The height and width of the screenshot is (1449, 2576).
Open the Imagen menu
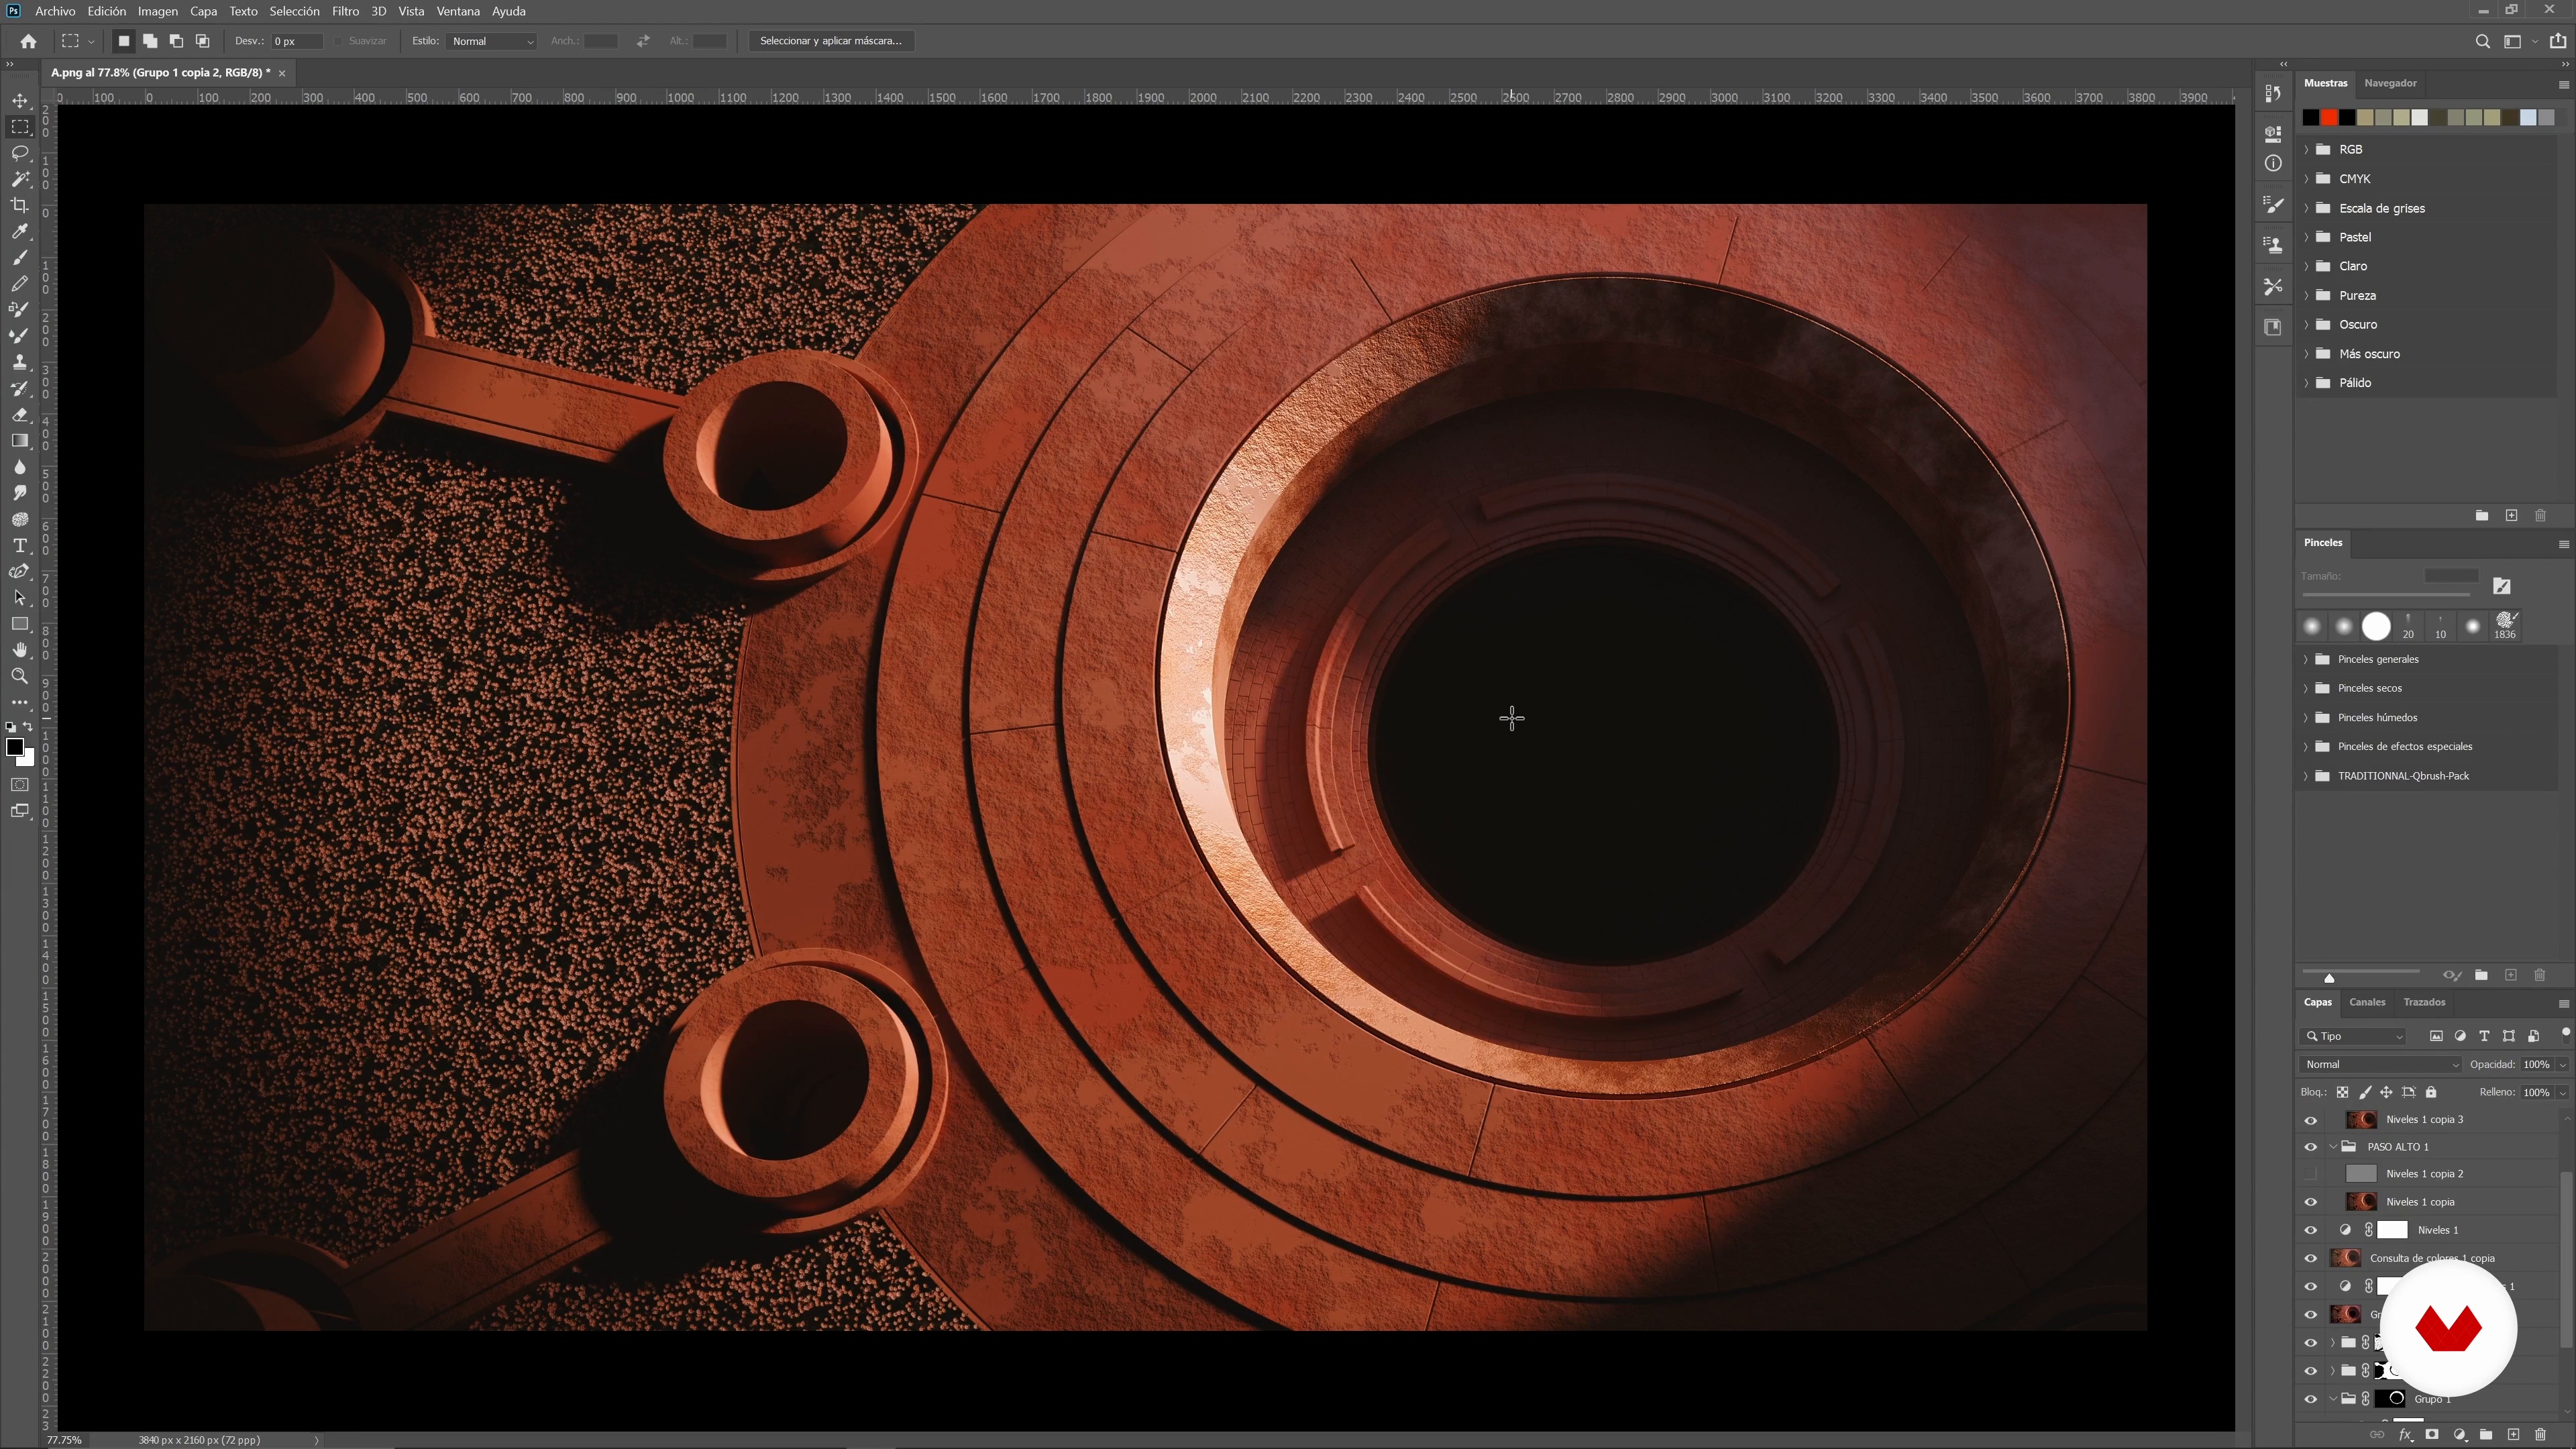click(158, 11)
